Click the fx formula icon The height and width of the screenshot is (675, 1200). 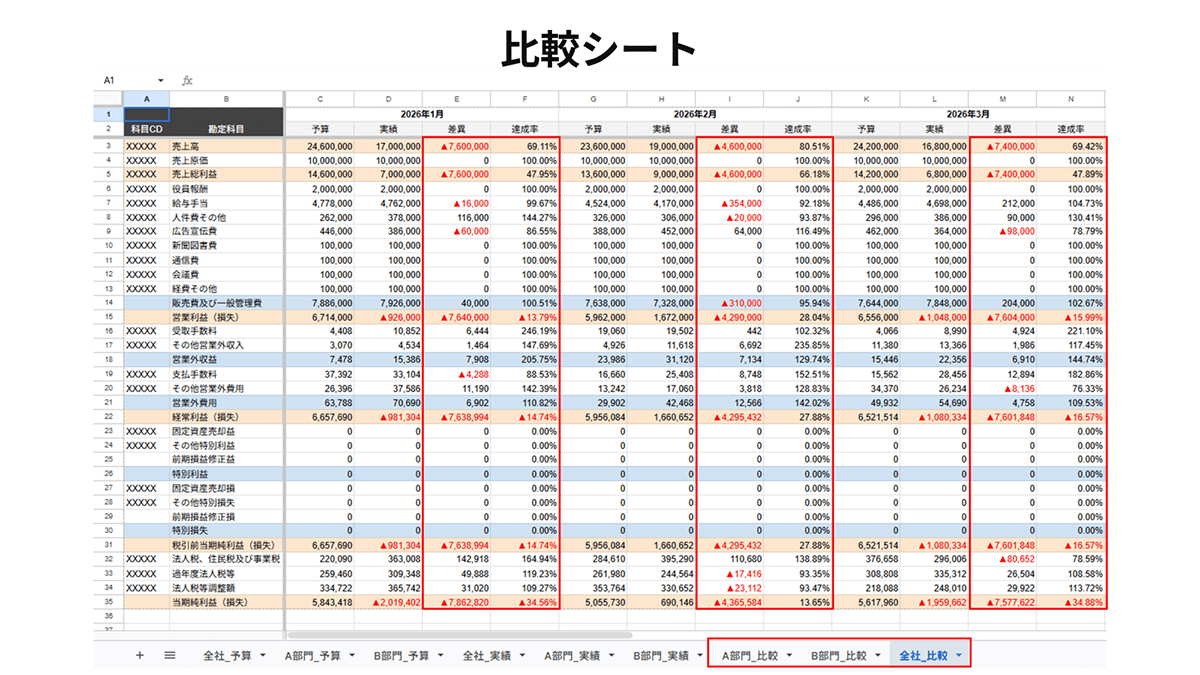point(187,80)
